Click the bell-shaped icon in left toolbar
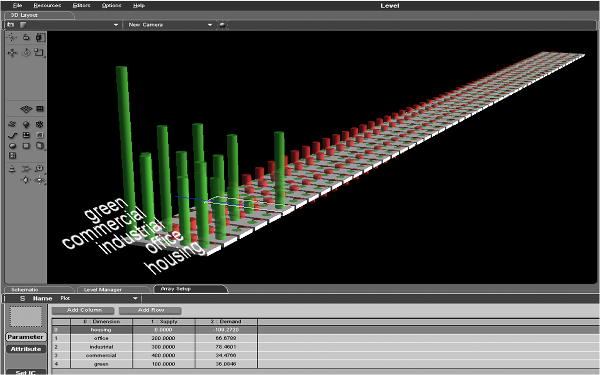Image resolution: width=600 pixels, height=375 pixels. point(12,169)
